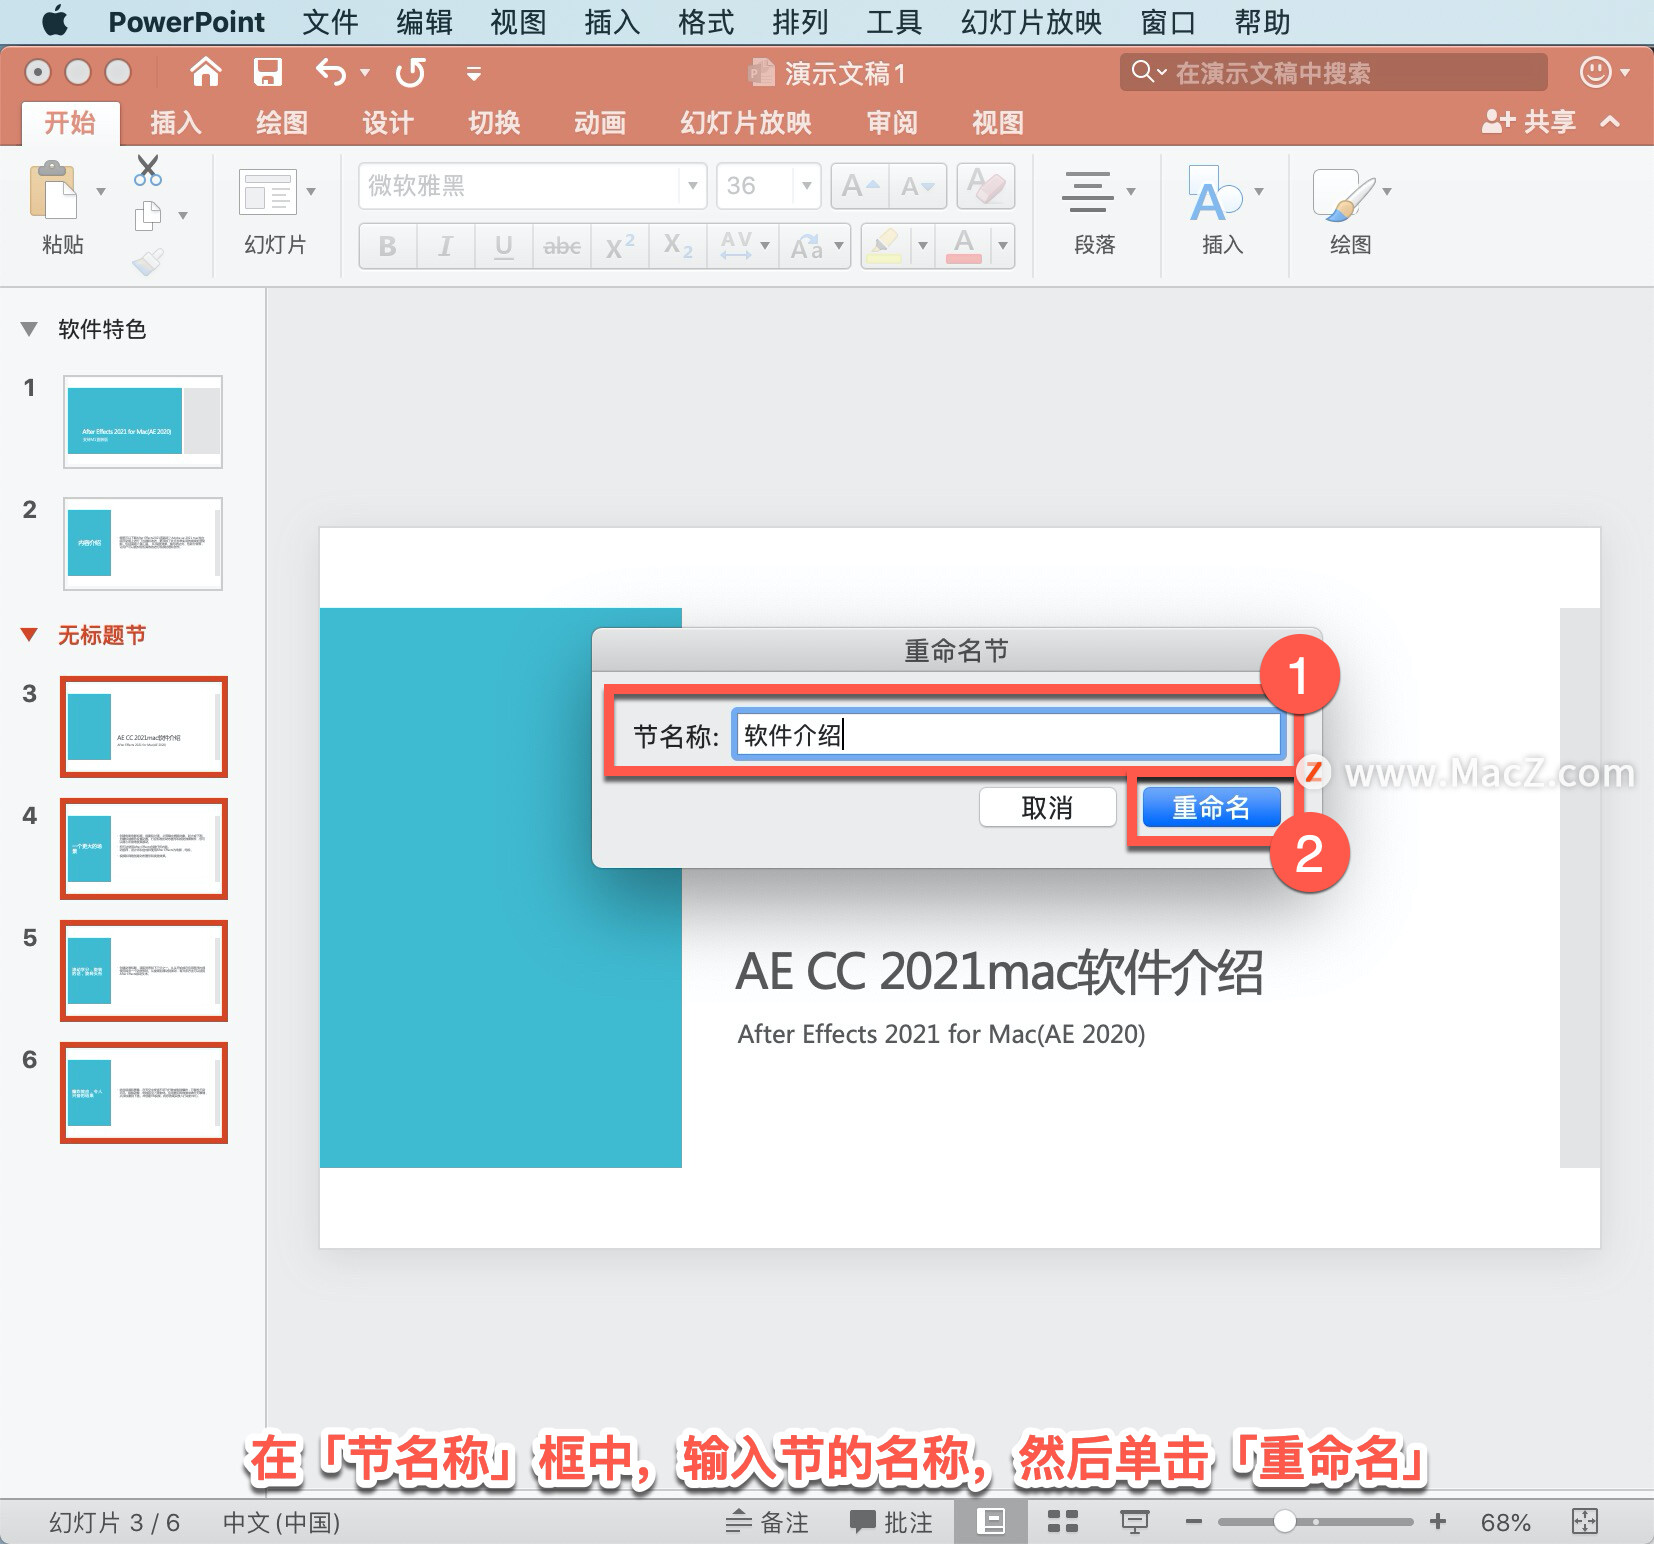Apply the red font color

coord(964,246)
